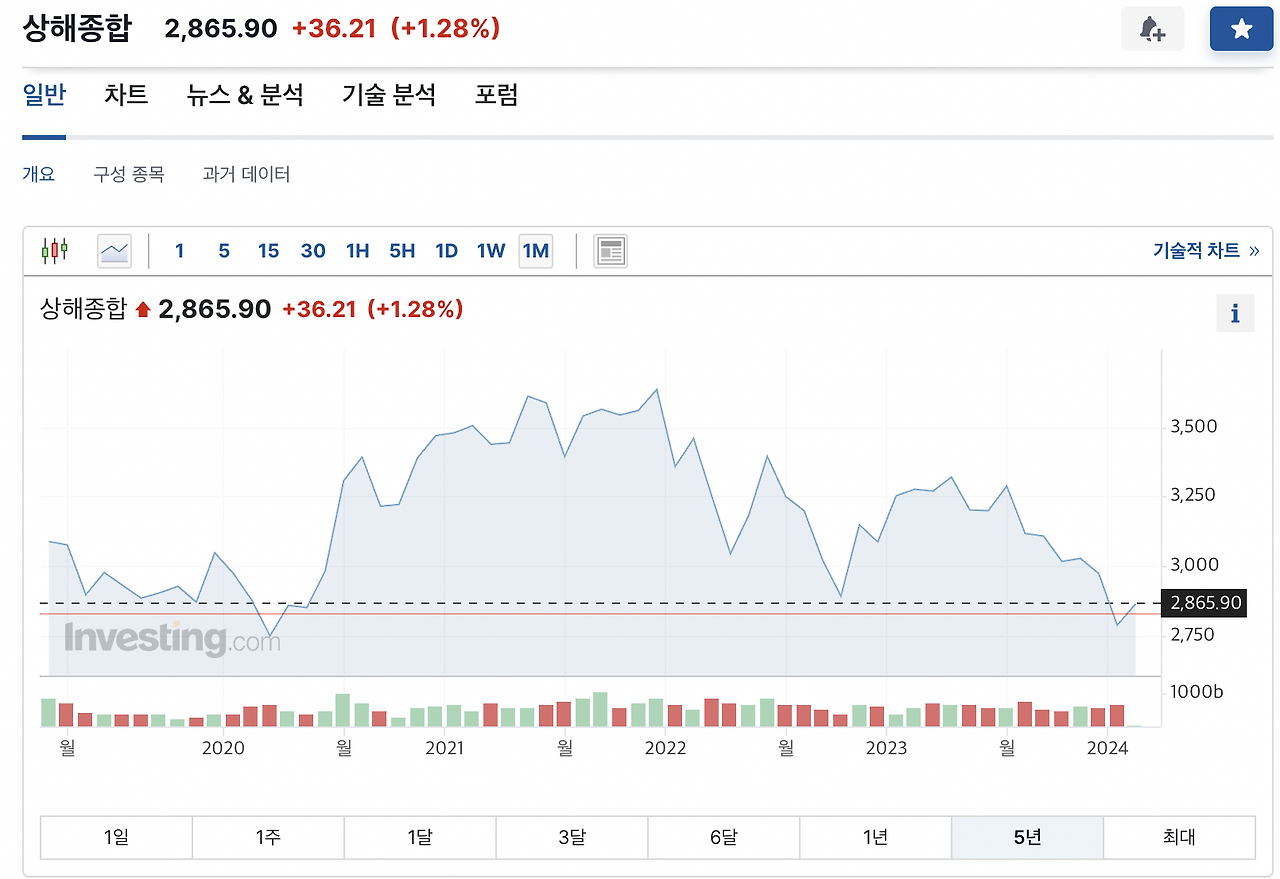The height and width of the screenshot is (879, 1280).
Task: Set the chart interval to 30 minutes
Action: tap(313, 251)
